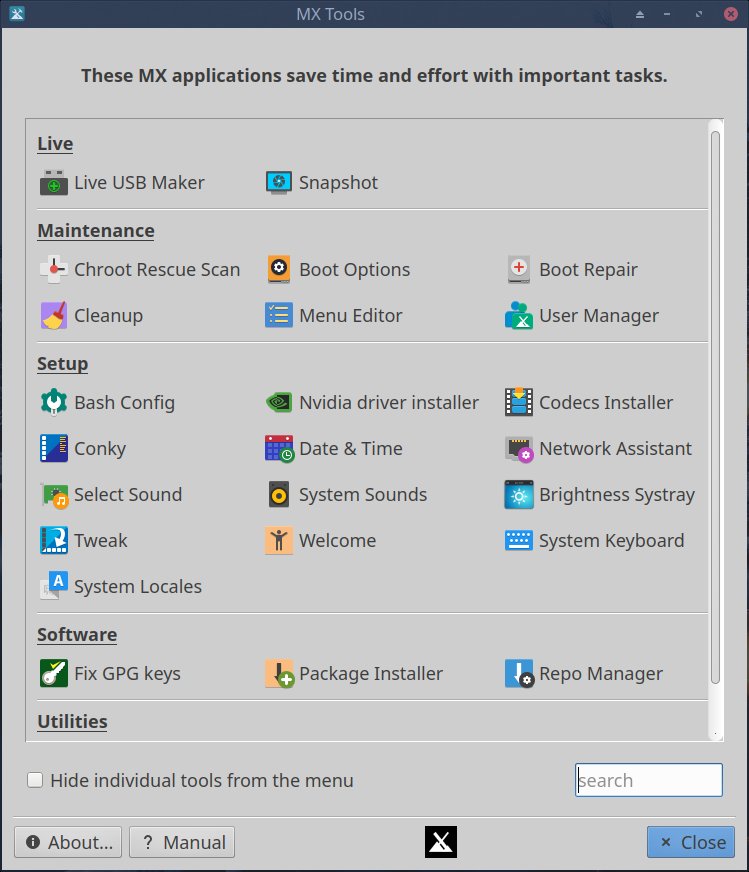Open the Conky icon
749x872 pixels.
pos(53,449)
